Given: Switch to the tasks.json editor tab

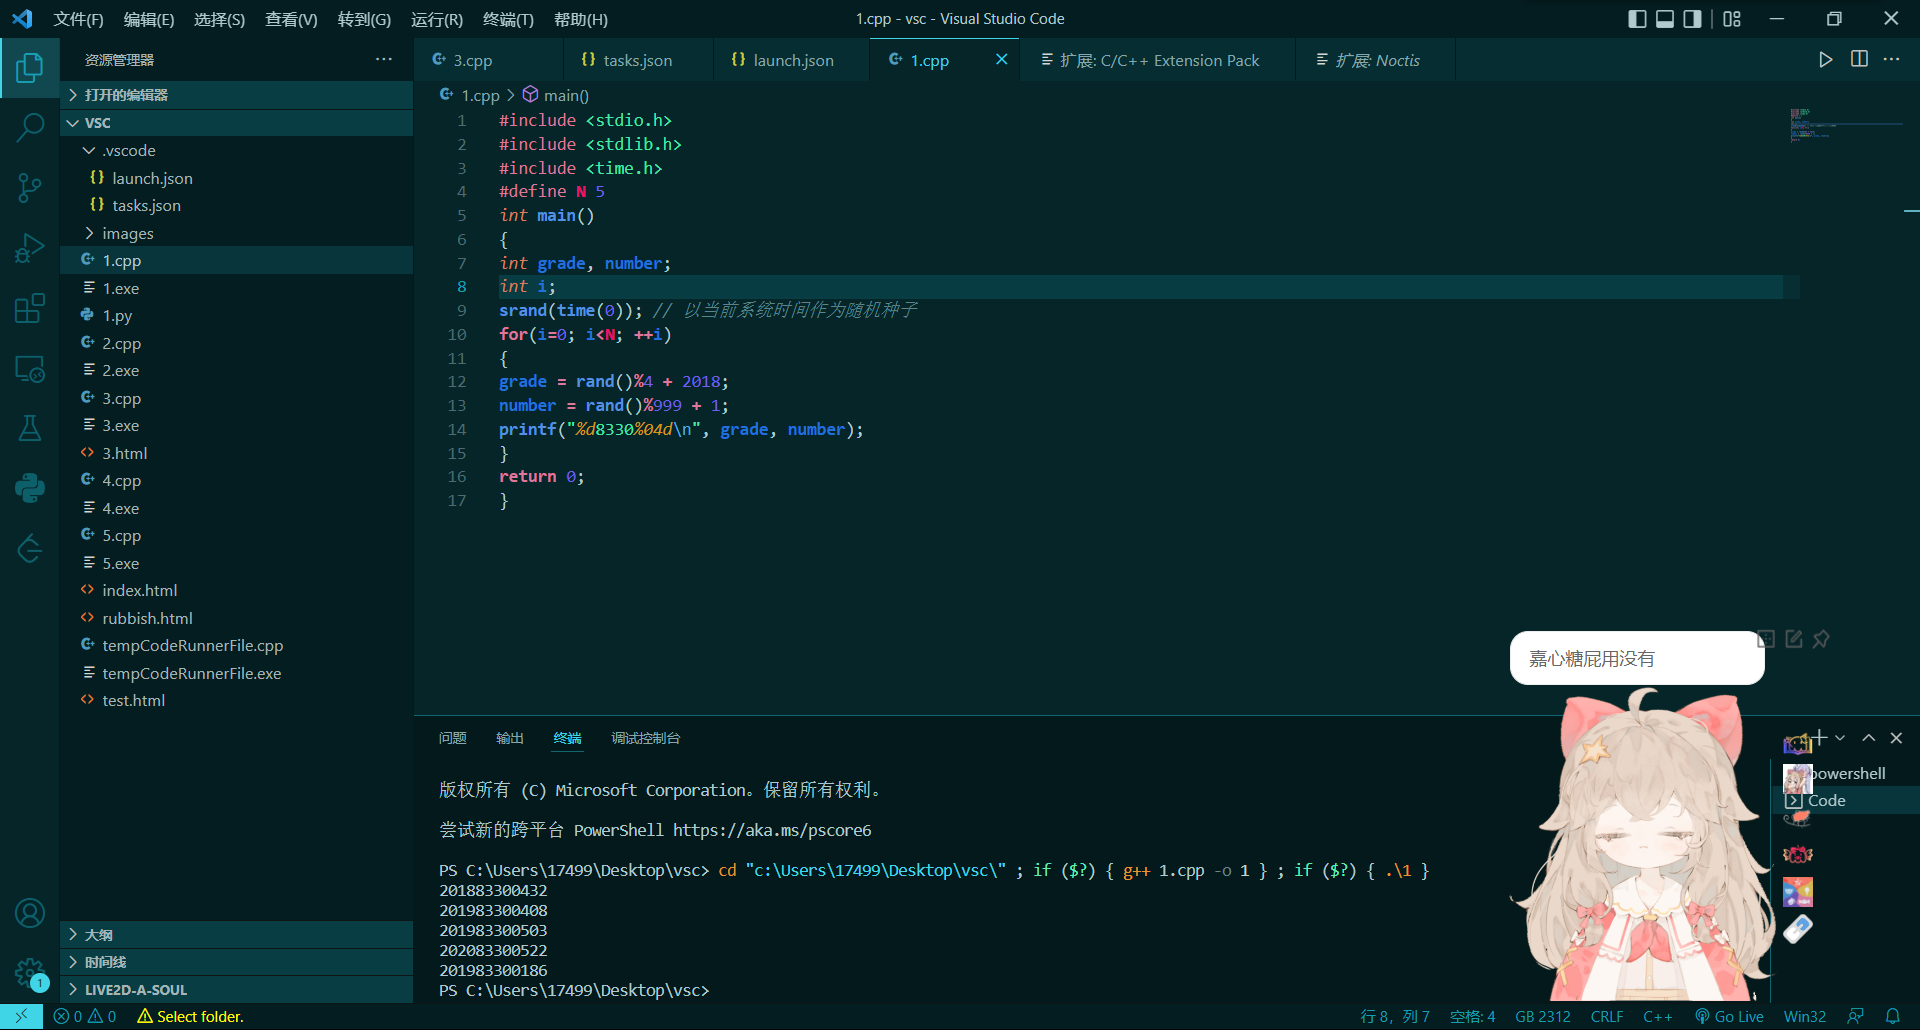Looking at the screenshot, I should (x=638, y=60).
